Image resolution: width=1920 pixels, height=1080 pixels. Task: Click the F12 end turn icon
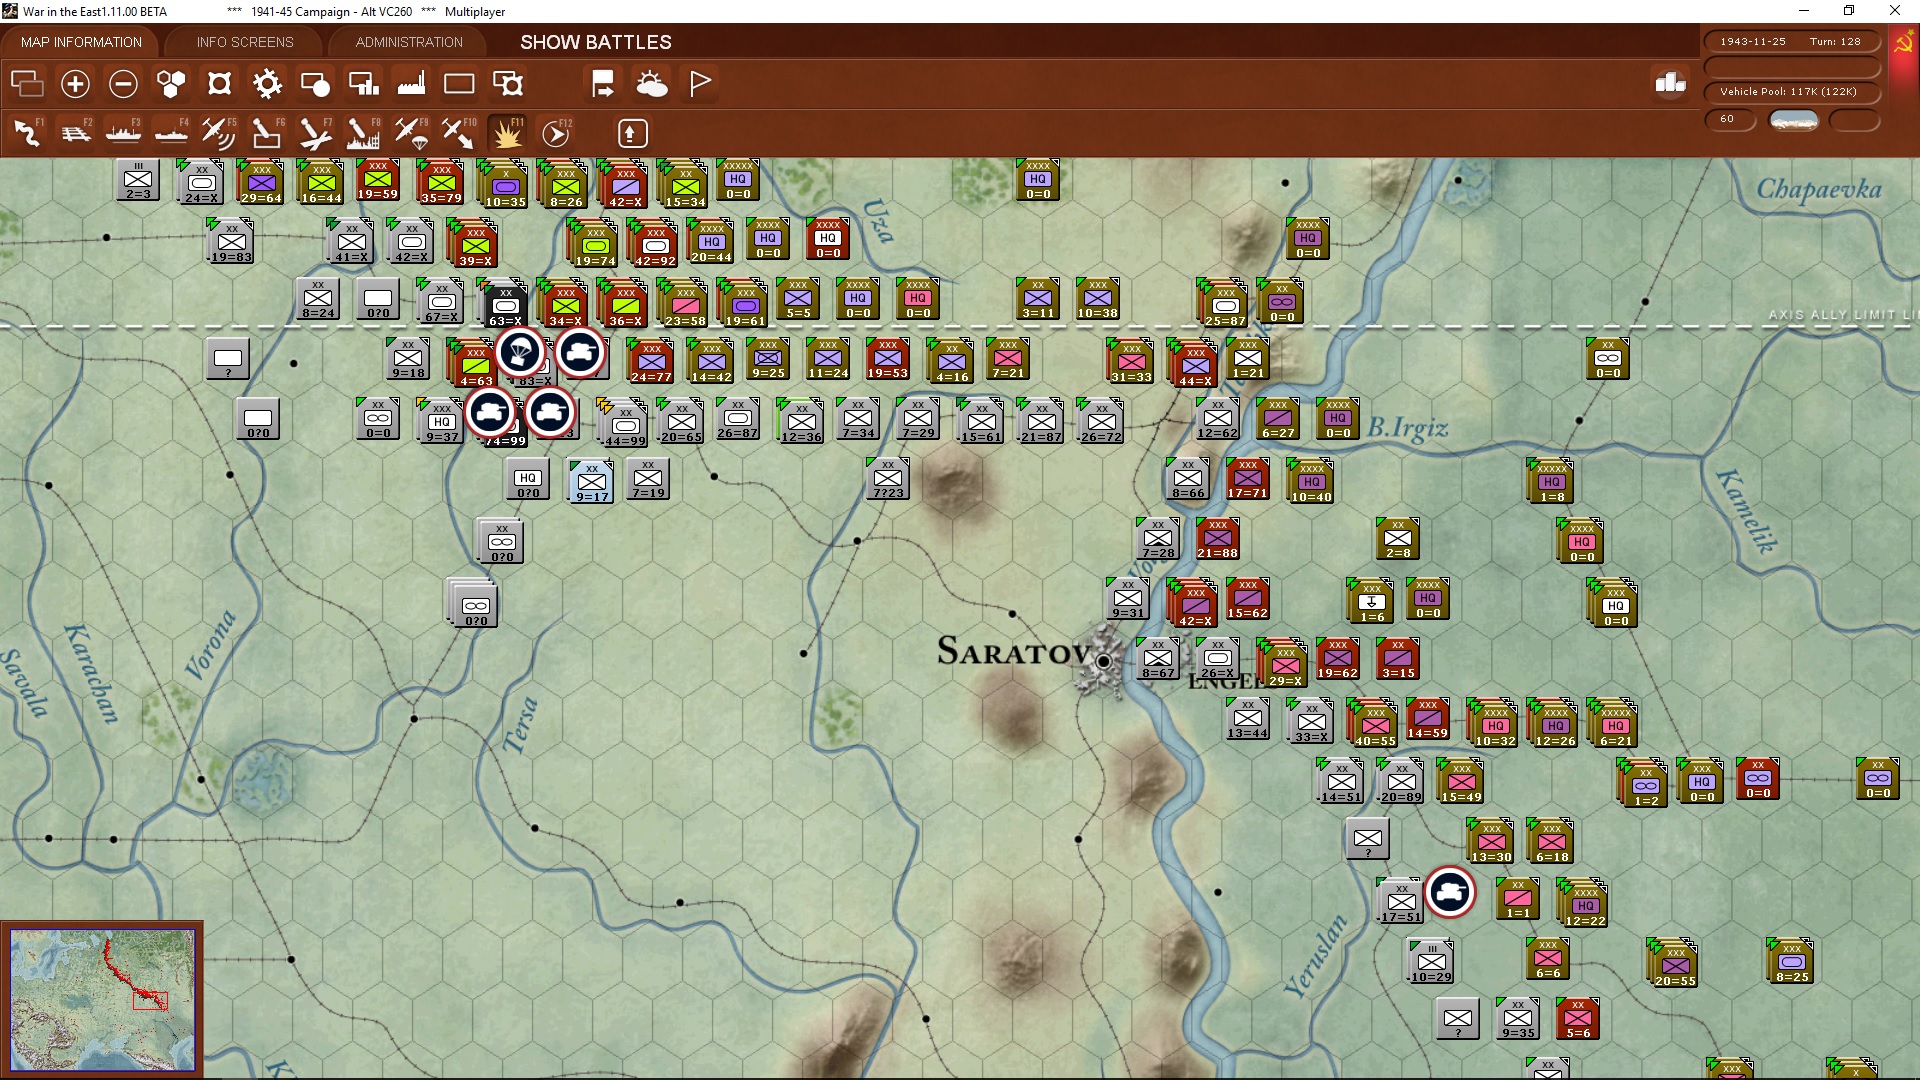click(x=555, y=133)
